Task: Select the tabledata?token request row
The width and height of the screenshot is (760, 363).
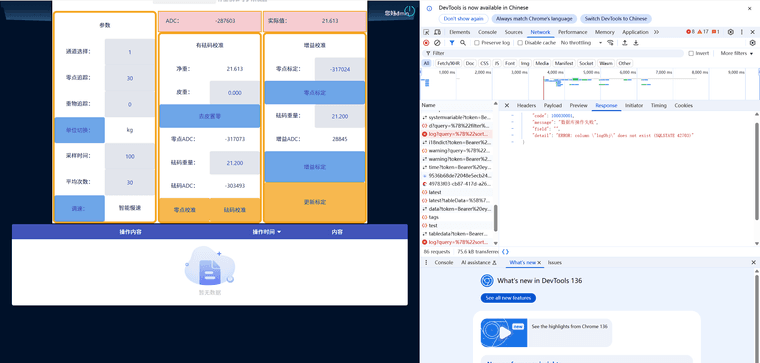Action: [457, 234]
